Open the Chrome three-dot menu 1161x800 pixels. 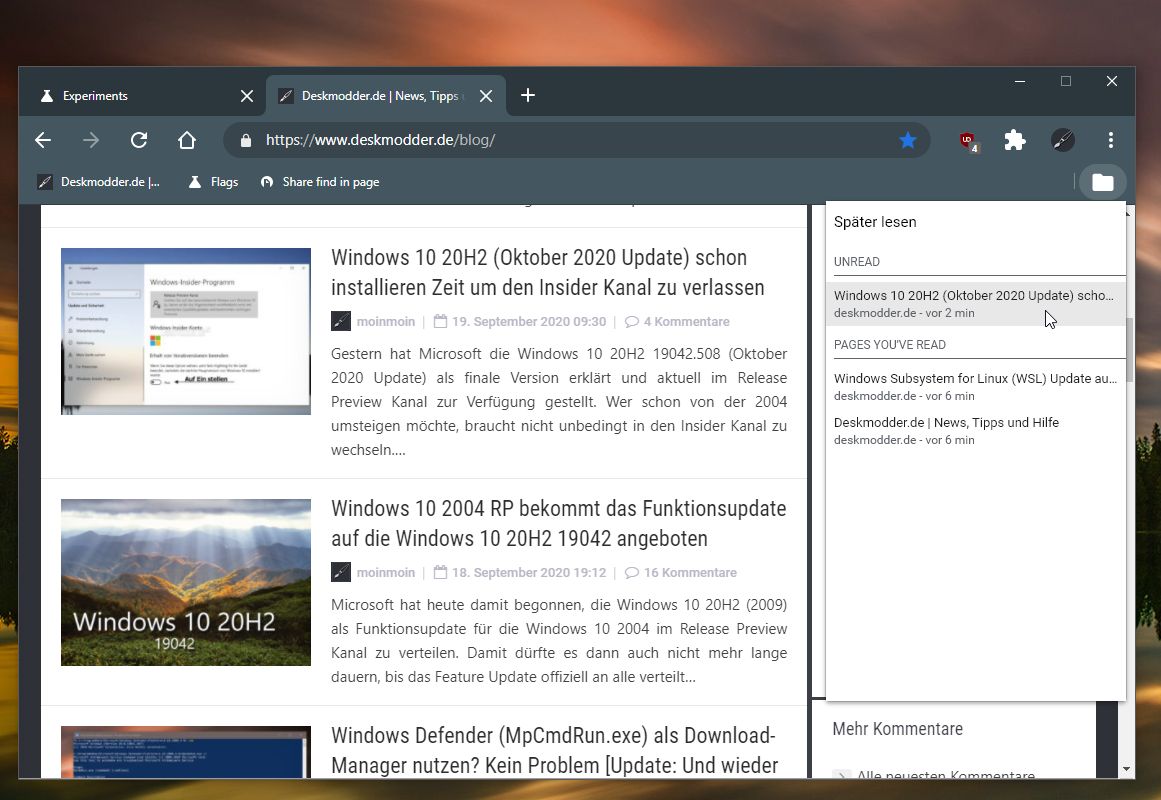coord(1111,140)
